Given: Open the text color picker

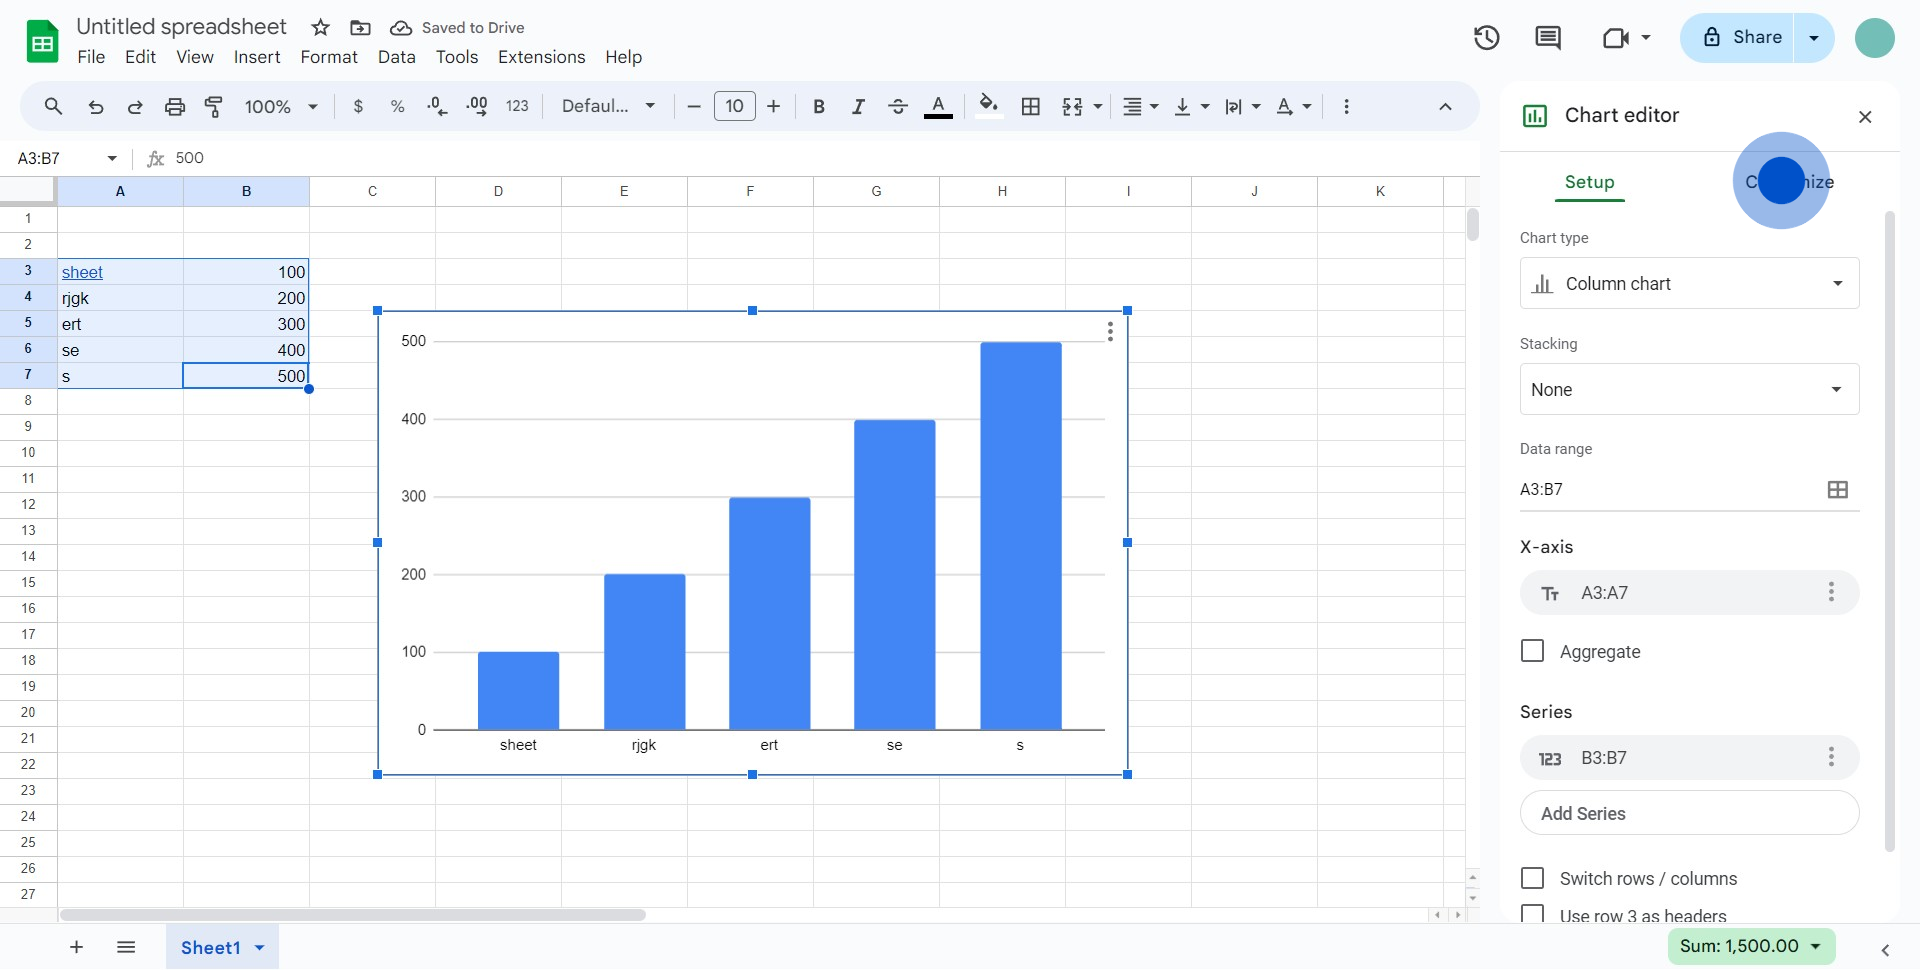Looking at the screenshot, I should click(x=938, y=106).
